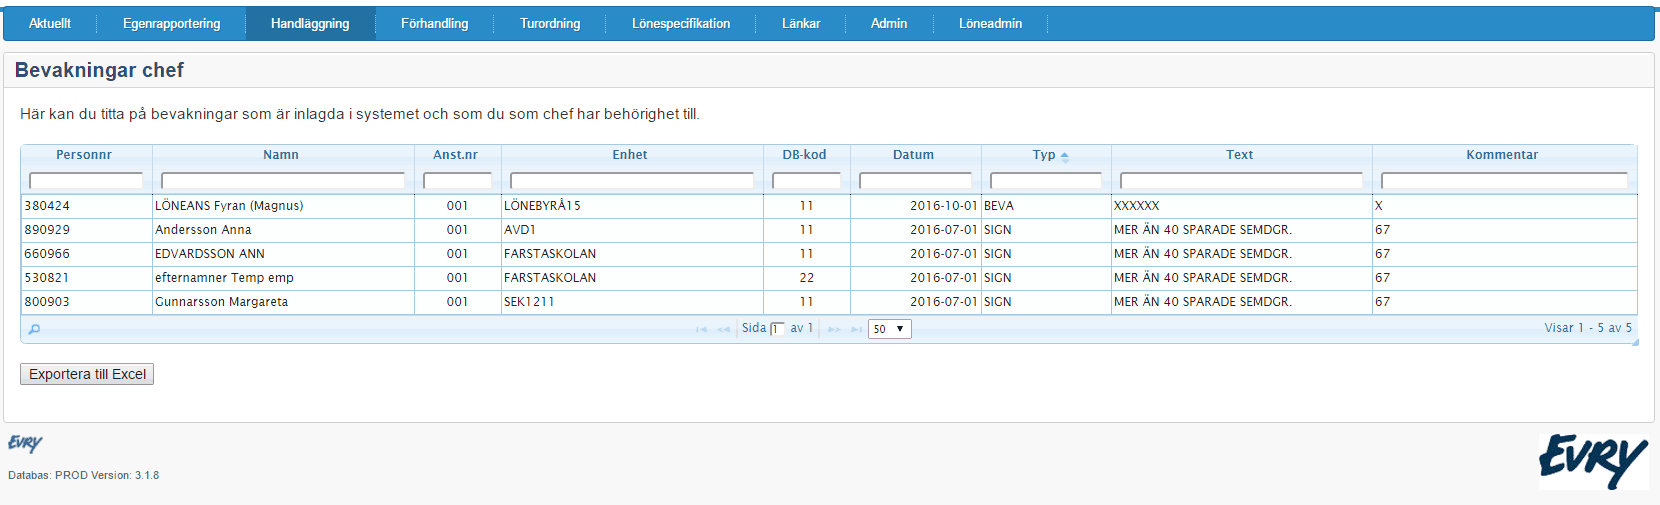The height and width of the screenshot is (505, 1660).
Task: Click the Typ column sort arrow
Action: pos(1064,156)
